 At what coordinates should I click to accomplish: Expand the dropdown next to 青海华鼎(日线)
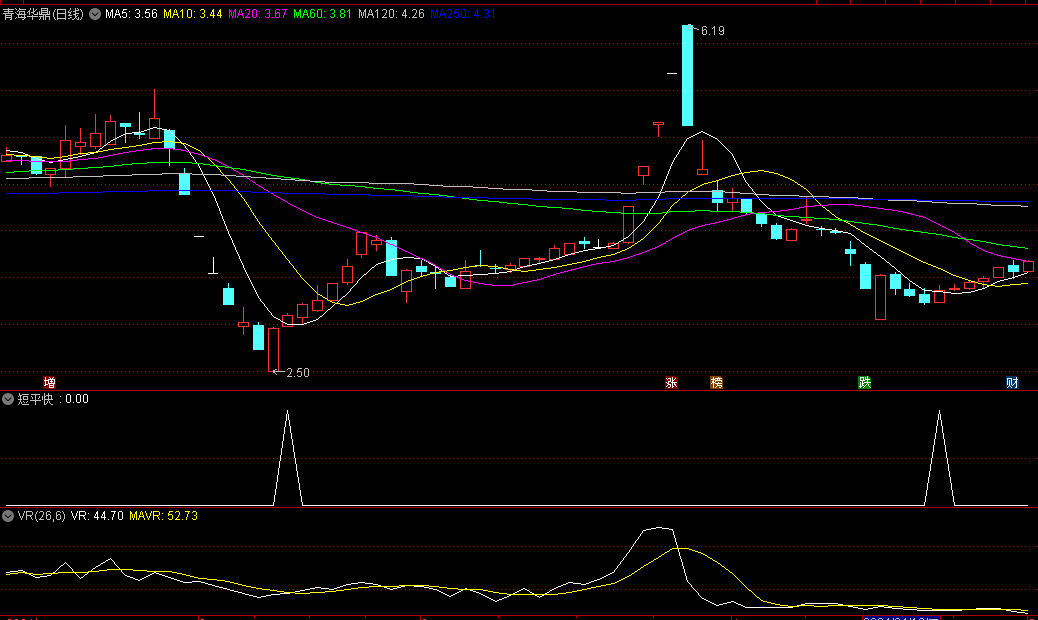95,15
